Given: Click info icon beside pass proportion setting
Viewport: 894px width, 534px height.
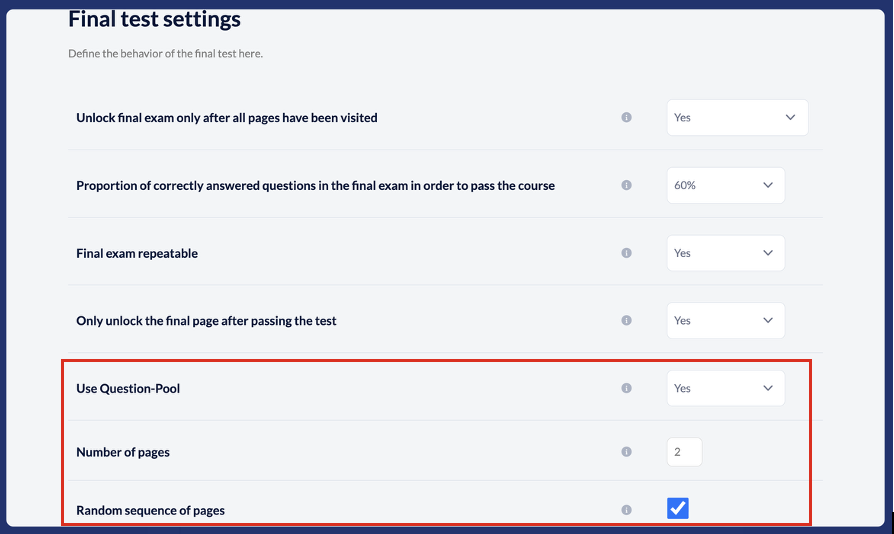Looking at the screenshot, I should (626, 185).
